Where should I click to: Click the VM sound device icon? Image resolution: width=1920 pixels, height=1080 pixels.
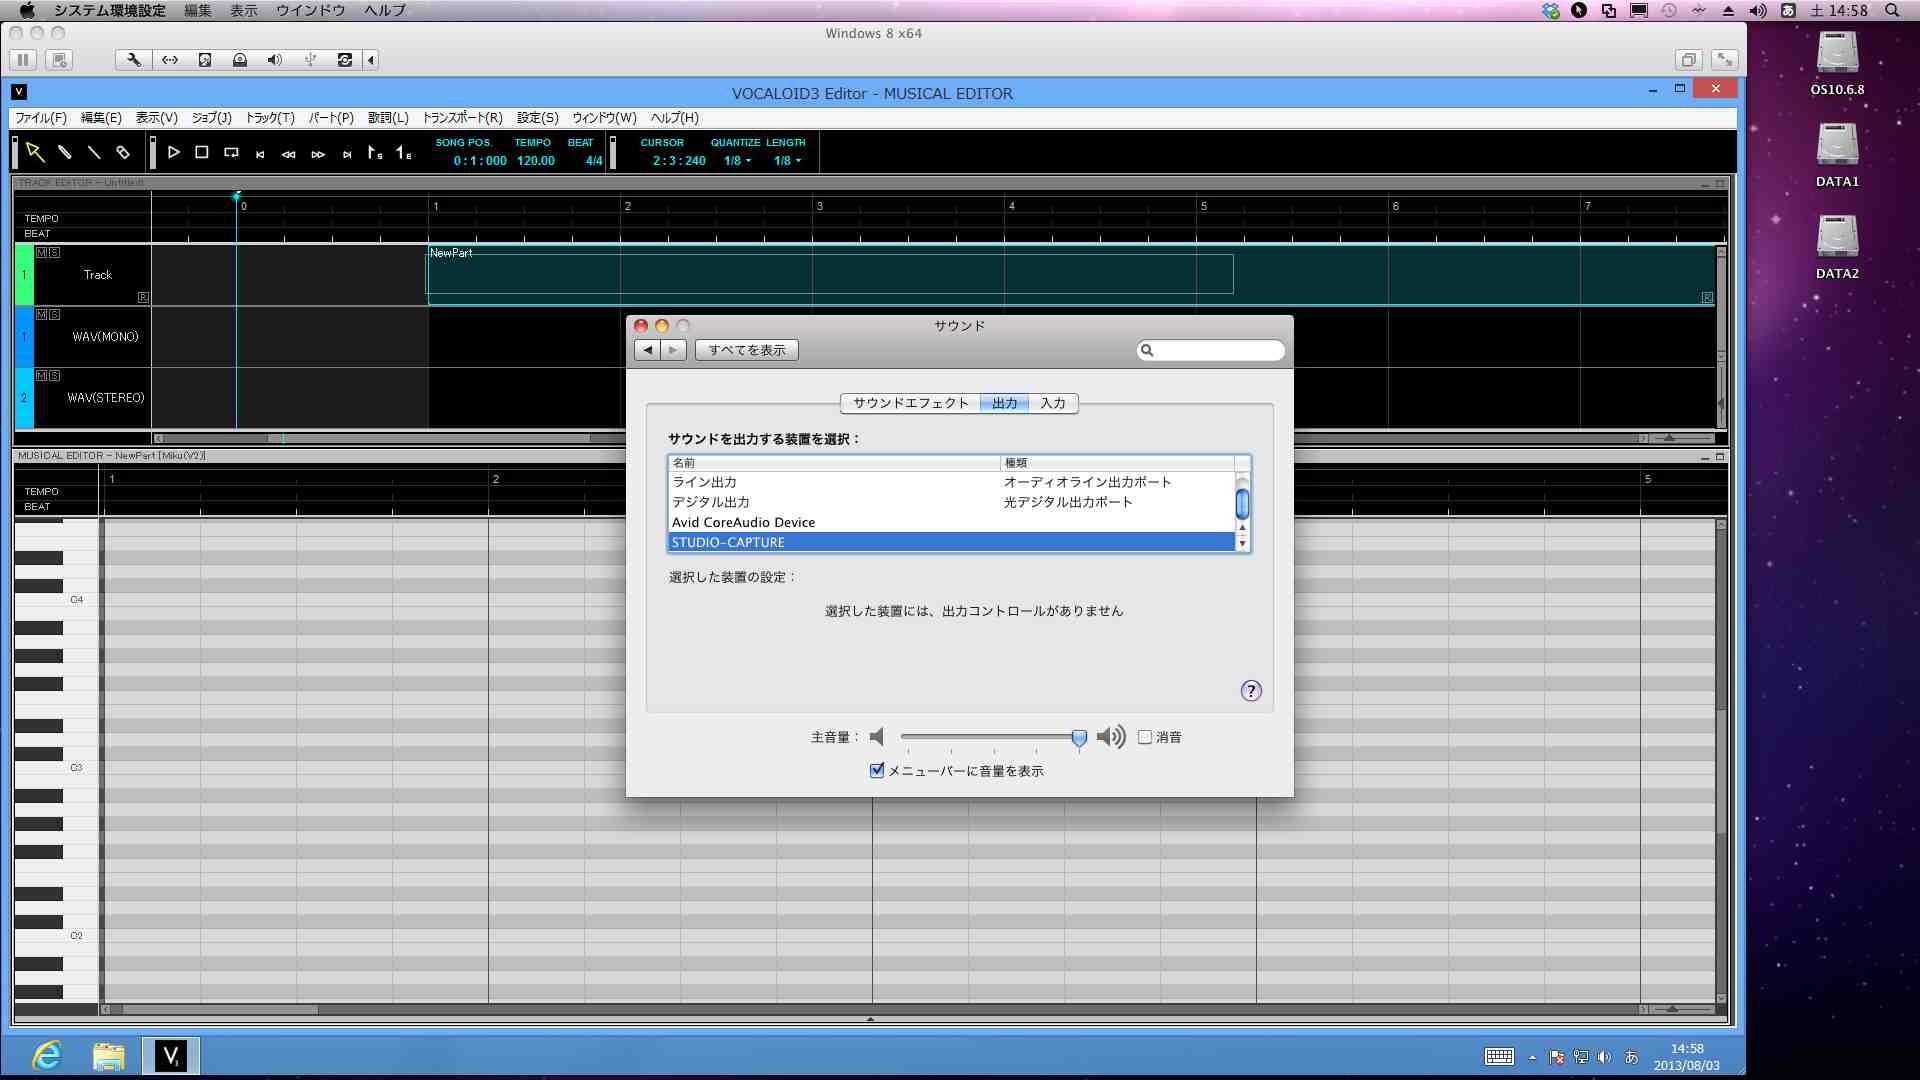click(275, 60)
